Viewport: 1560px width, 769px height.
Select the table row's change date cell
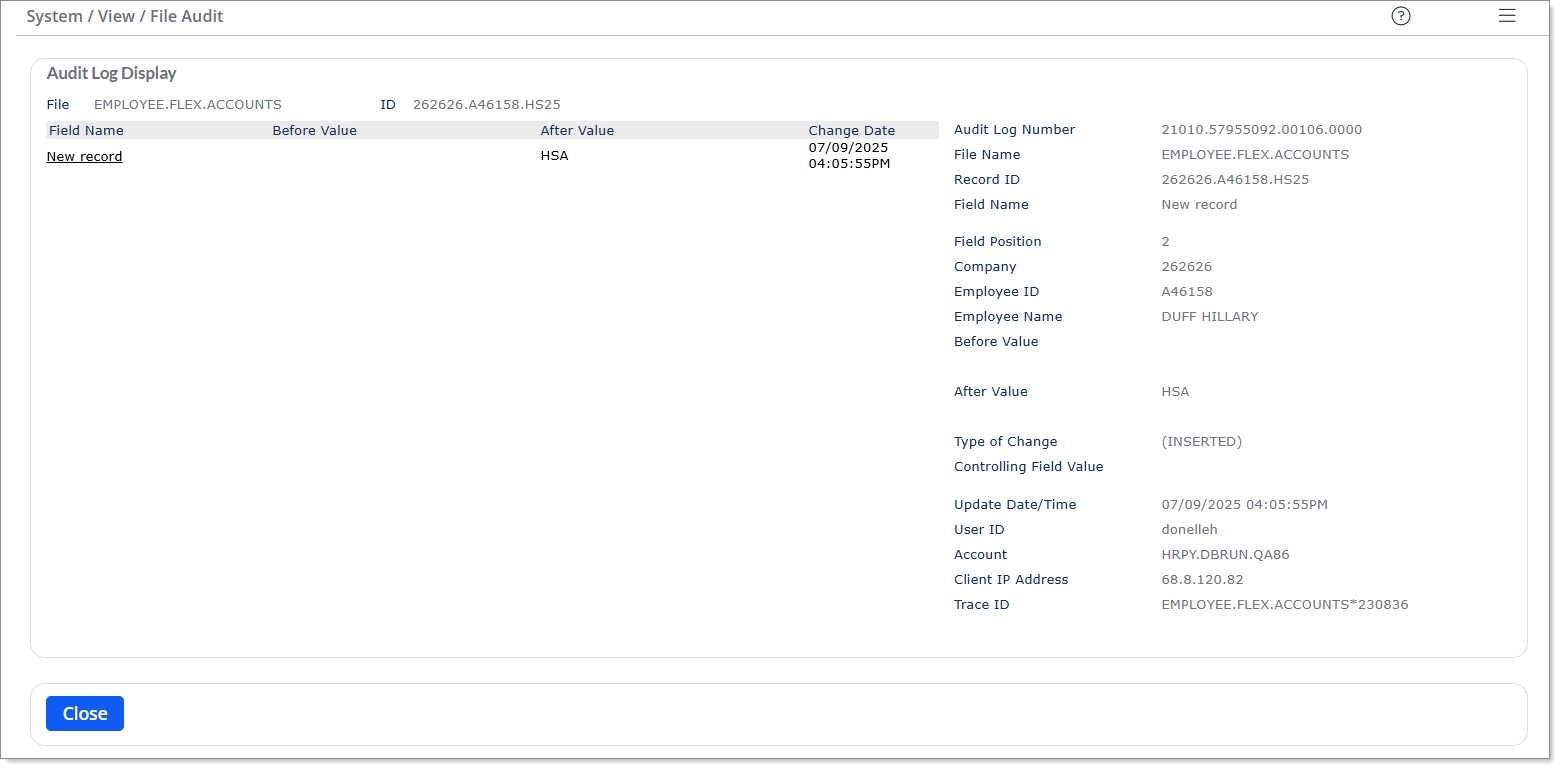(849, 155)
